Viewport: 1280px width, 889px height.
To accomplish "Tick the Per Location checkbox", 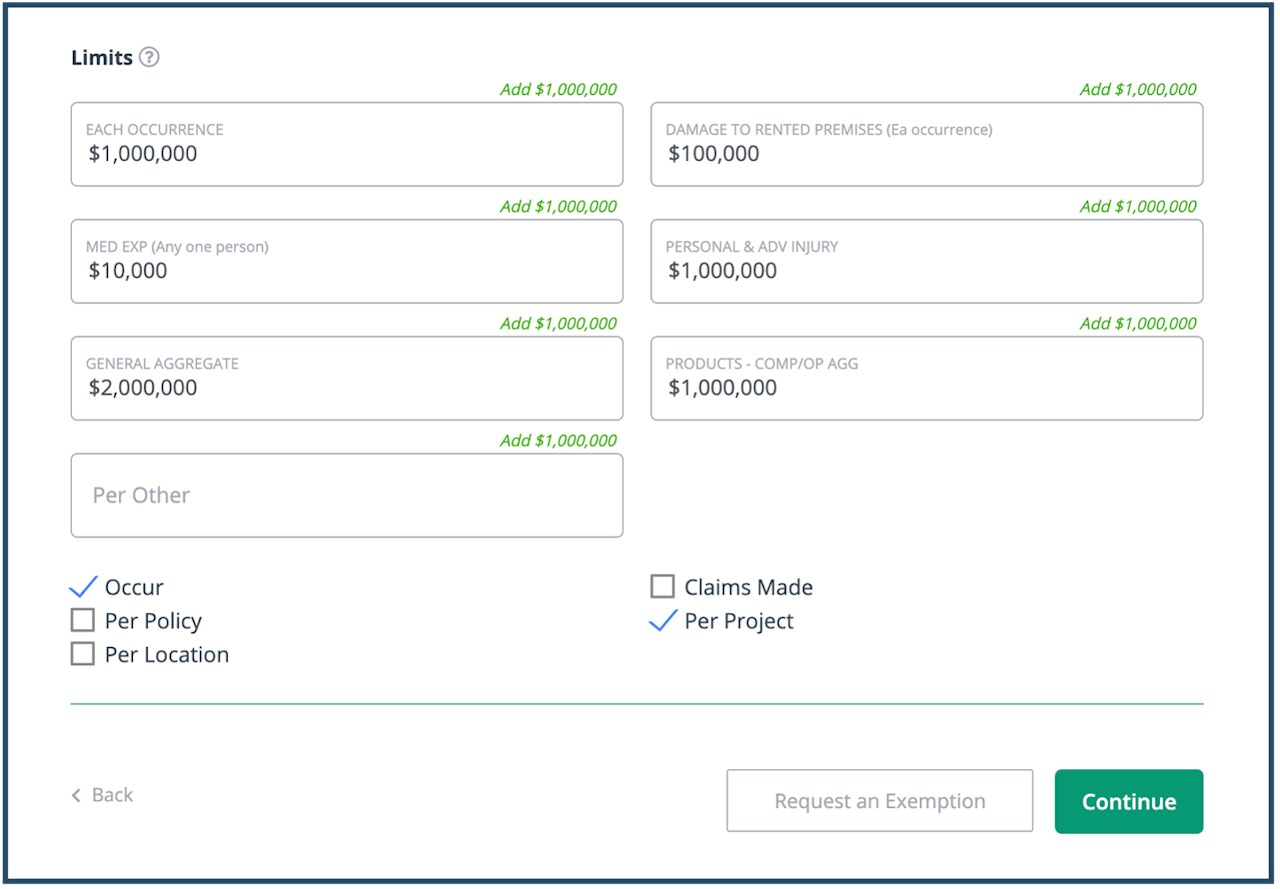I will 83,654.
